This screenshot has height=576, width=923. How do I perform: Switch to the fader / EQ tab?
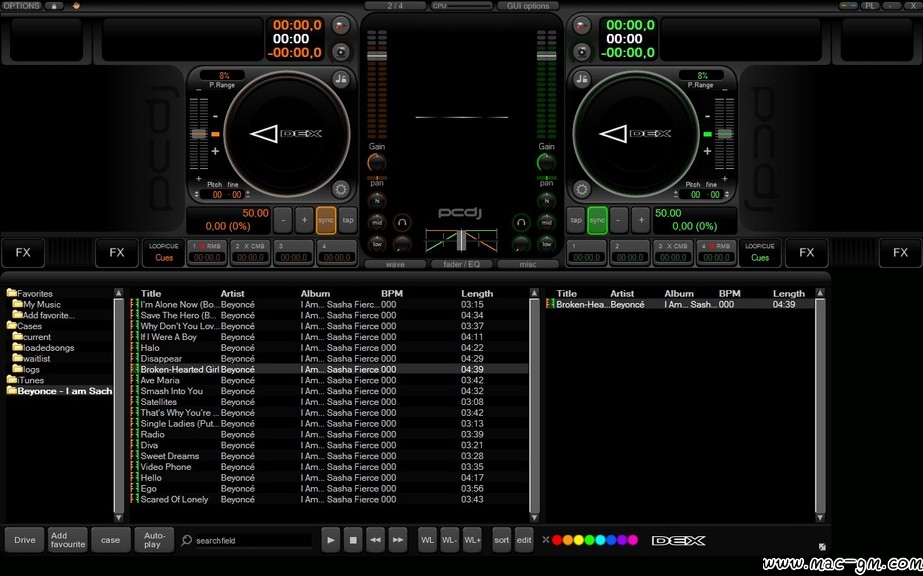coord(462,264)
